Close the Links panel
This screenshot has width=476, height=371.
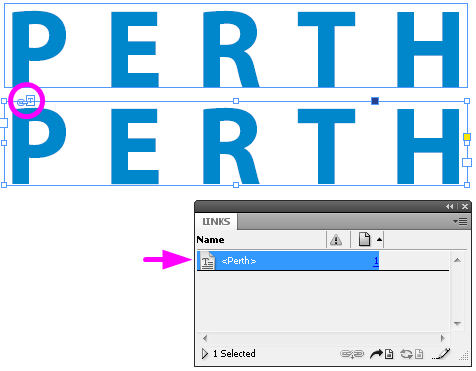[x=465, y=207]
